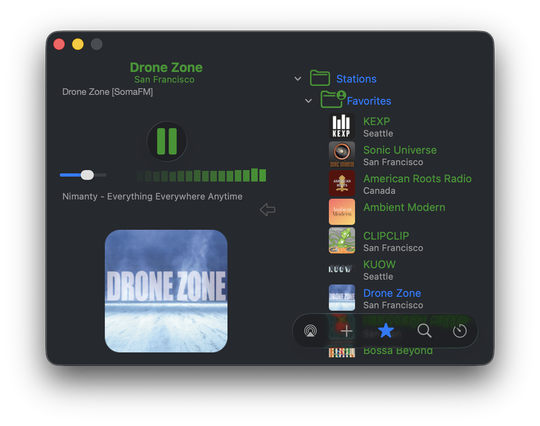Pause playback with the green pause button
The image size is (540, 426).
167,141
